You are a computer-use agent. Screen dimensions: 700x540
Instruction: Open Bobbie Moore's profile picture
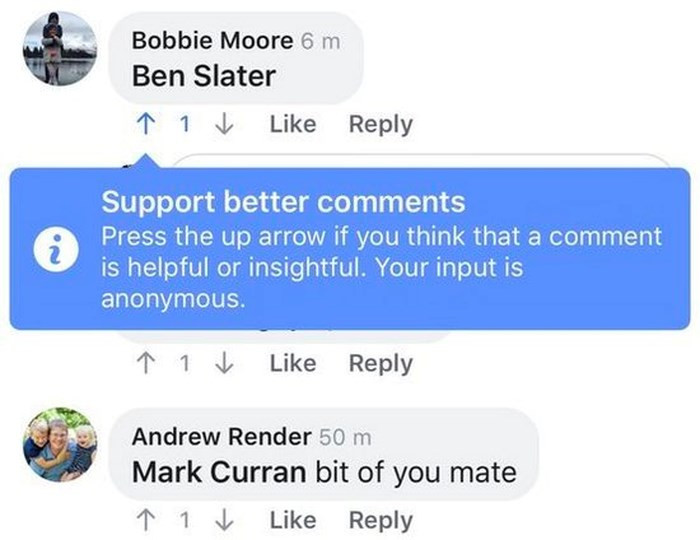pyautogui.click(x=58, y=48)
